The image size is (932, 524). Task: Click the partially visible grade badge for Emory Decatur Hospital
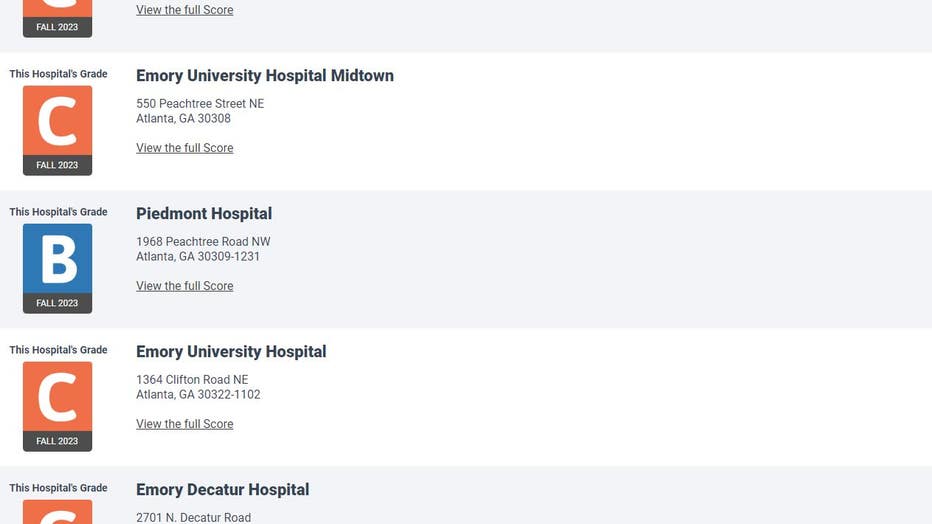(58, 512)
